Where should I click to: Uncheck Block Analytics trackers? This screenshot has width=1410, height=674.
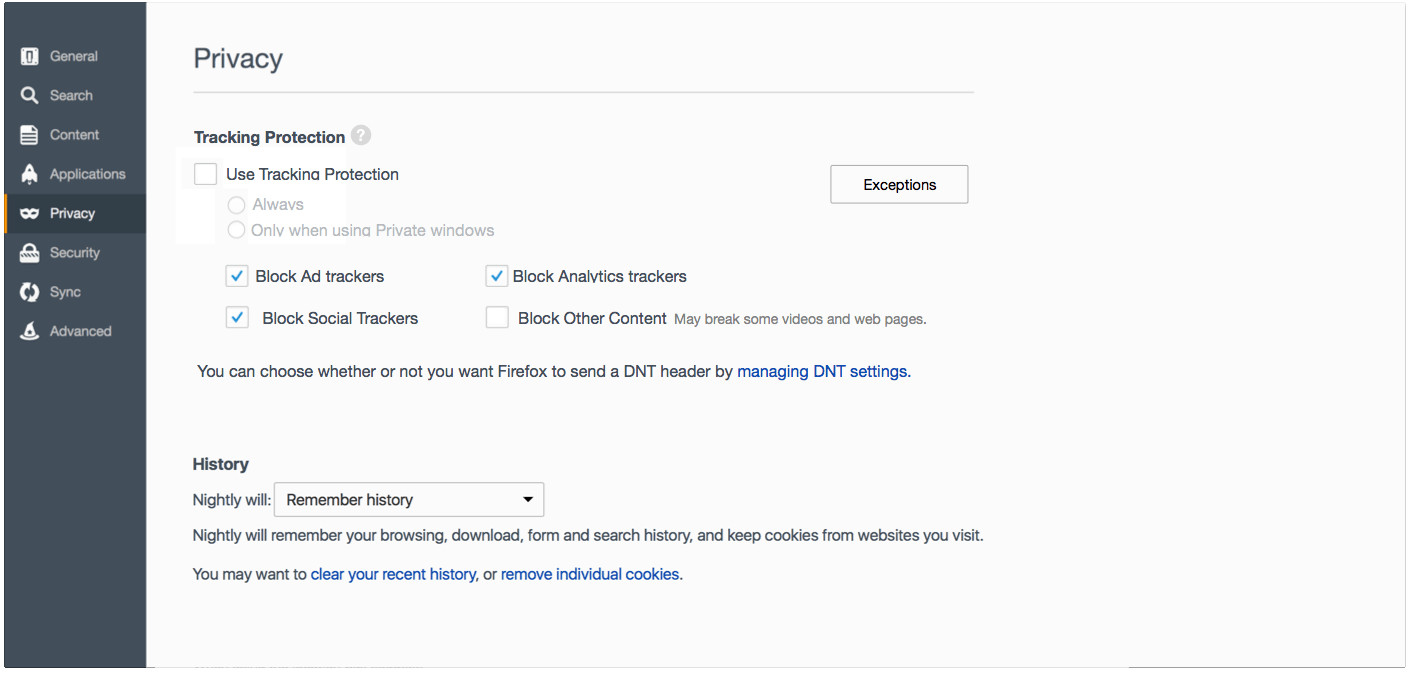click(496, 276)
